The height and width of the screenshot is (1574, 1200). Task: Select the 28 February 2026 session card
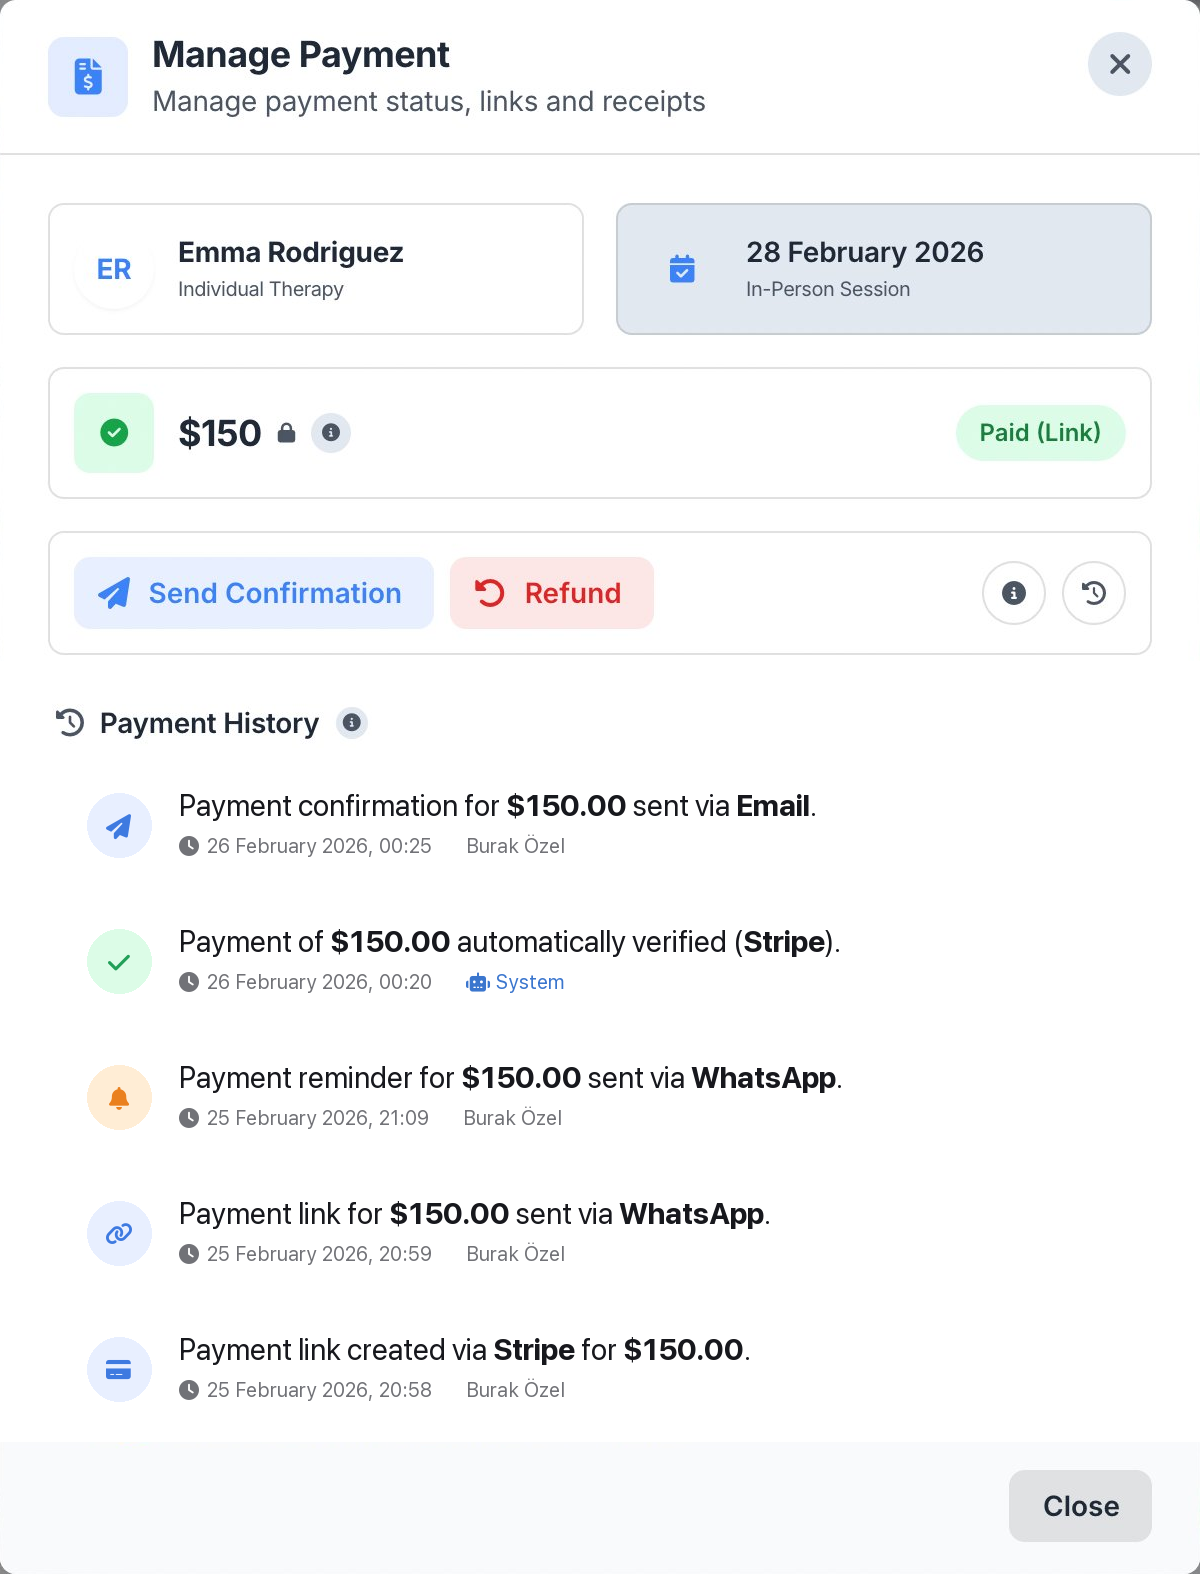pyautogui.click(x=884, y=269)
